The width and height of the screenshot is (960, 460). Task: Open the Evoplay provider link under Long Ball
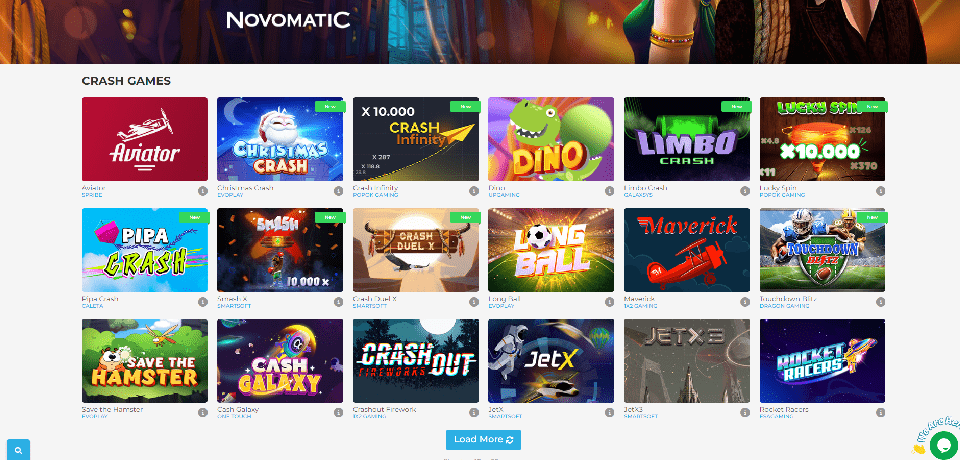coord(500,306)
